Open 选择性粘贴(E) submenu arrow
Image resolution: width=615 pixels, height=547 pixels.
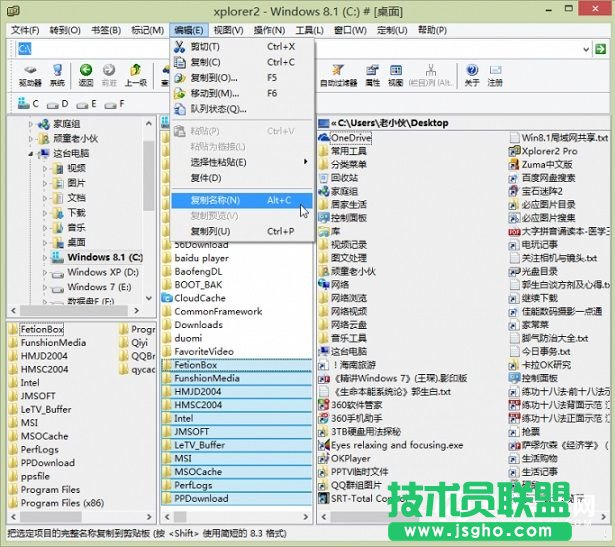click(x=305, y=162)
